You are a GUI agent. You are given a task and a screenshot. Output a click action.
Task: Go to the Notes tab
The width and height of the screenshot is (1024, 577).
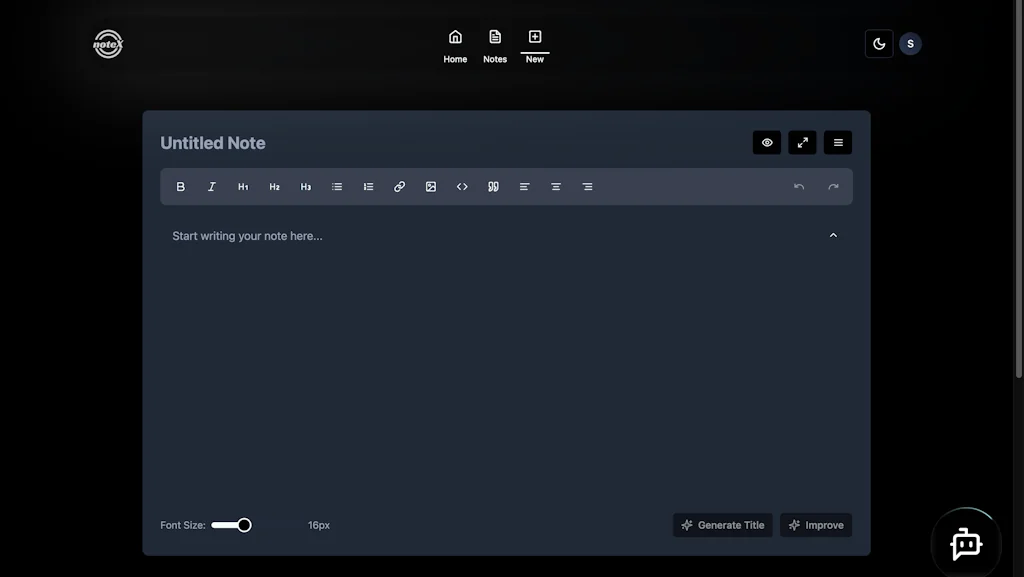pyautogui.click(x=494, y=45)
